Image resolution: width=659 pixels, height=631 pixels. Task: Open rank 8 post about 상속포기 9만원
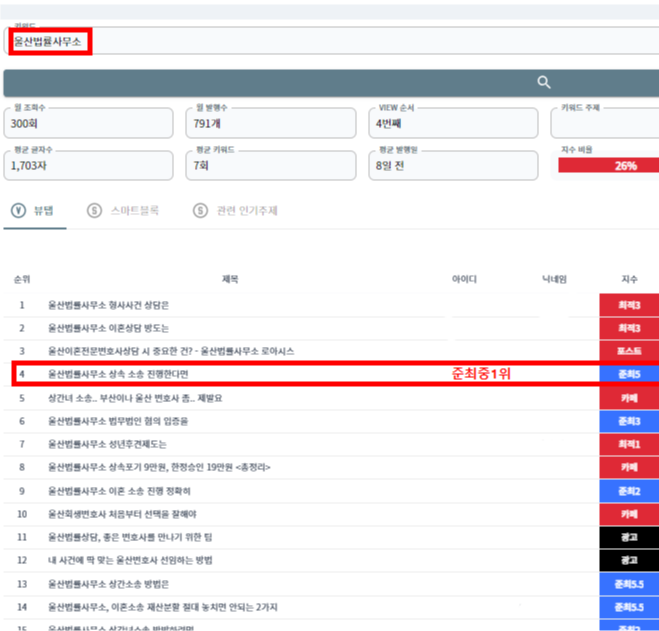click(x=159, y=467)
